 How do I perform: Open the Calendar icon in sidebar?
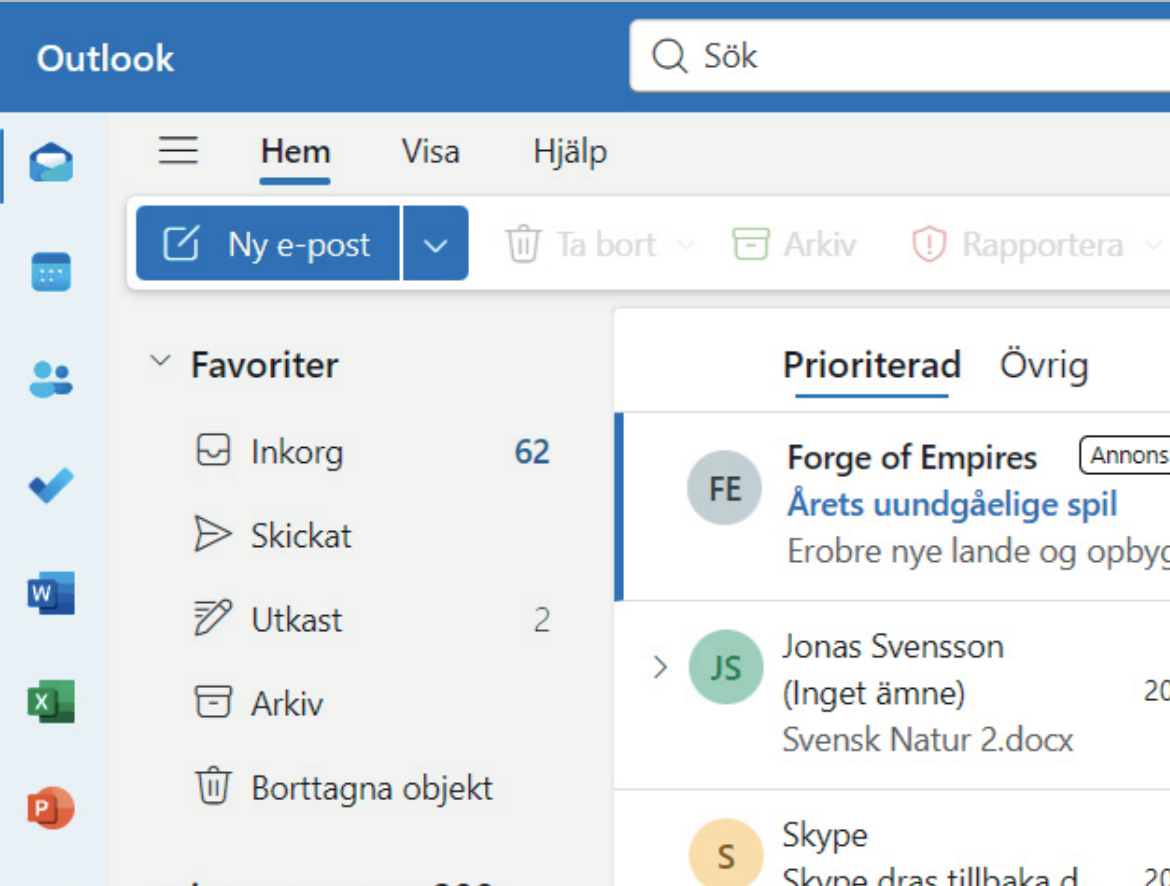tap(51, 271)
